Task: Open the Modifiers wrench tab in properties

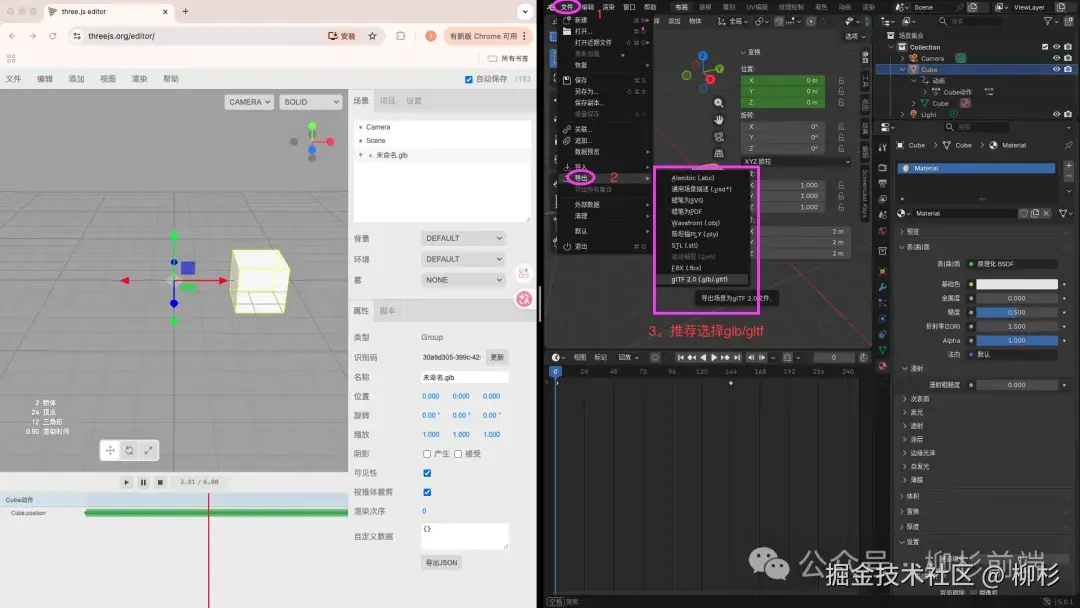Action: 882,286
